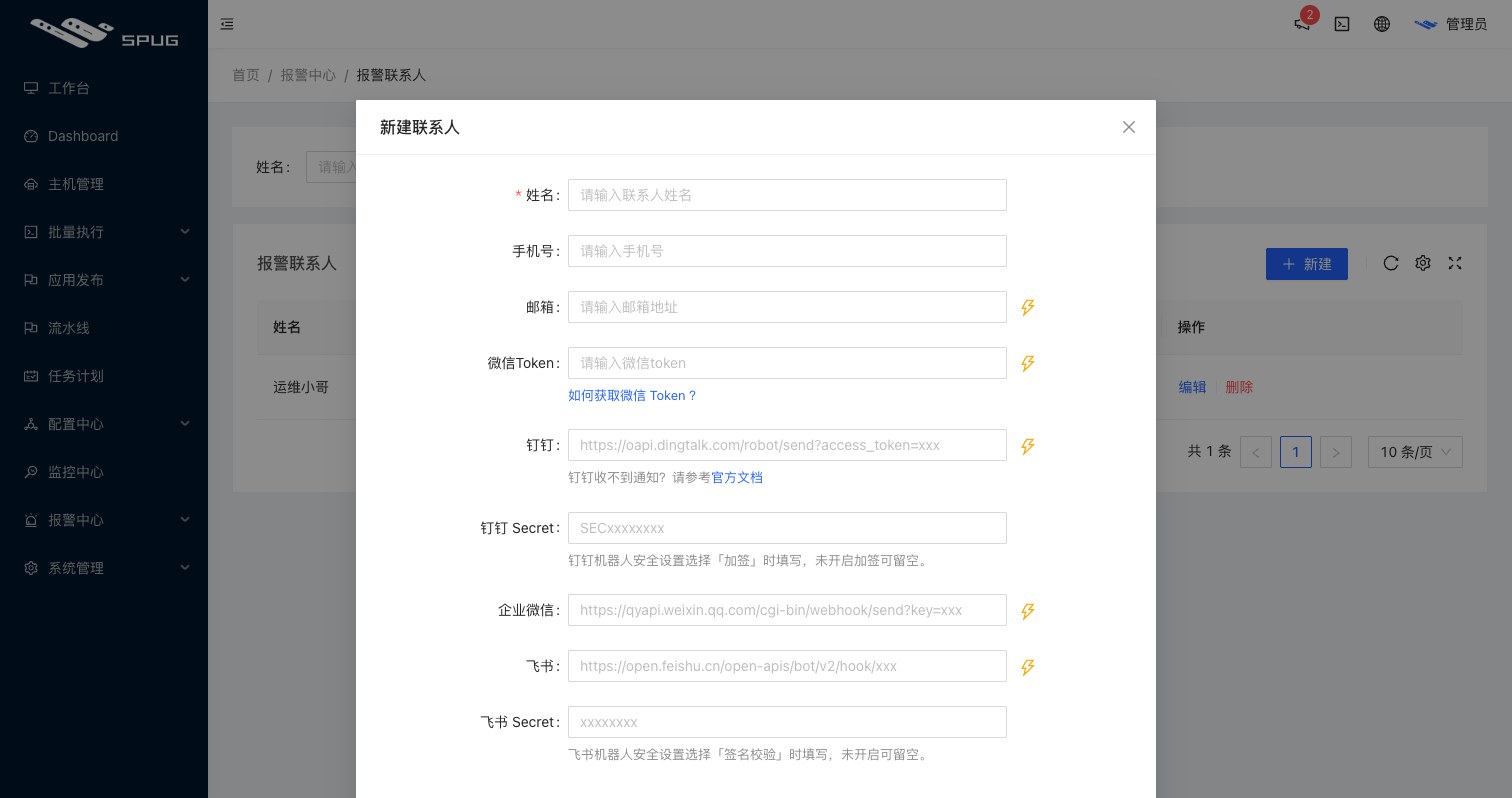This screenshot has width=1512, height=798.
Task: Click the 流水线 flag icon
Action: coord(31,328)
